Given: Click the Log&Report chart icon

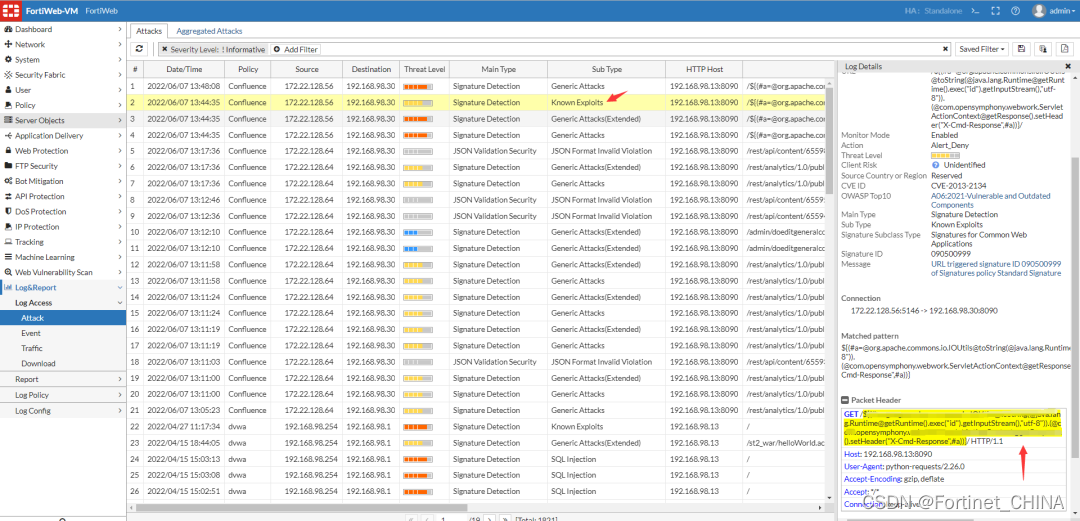Looking at the screenshot, I should click(x=8, y=287).
